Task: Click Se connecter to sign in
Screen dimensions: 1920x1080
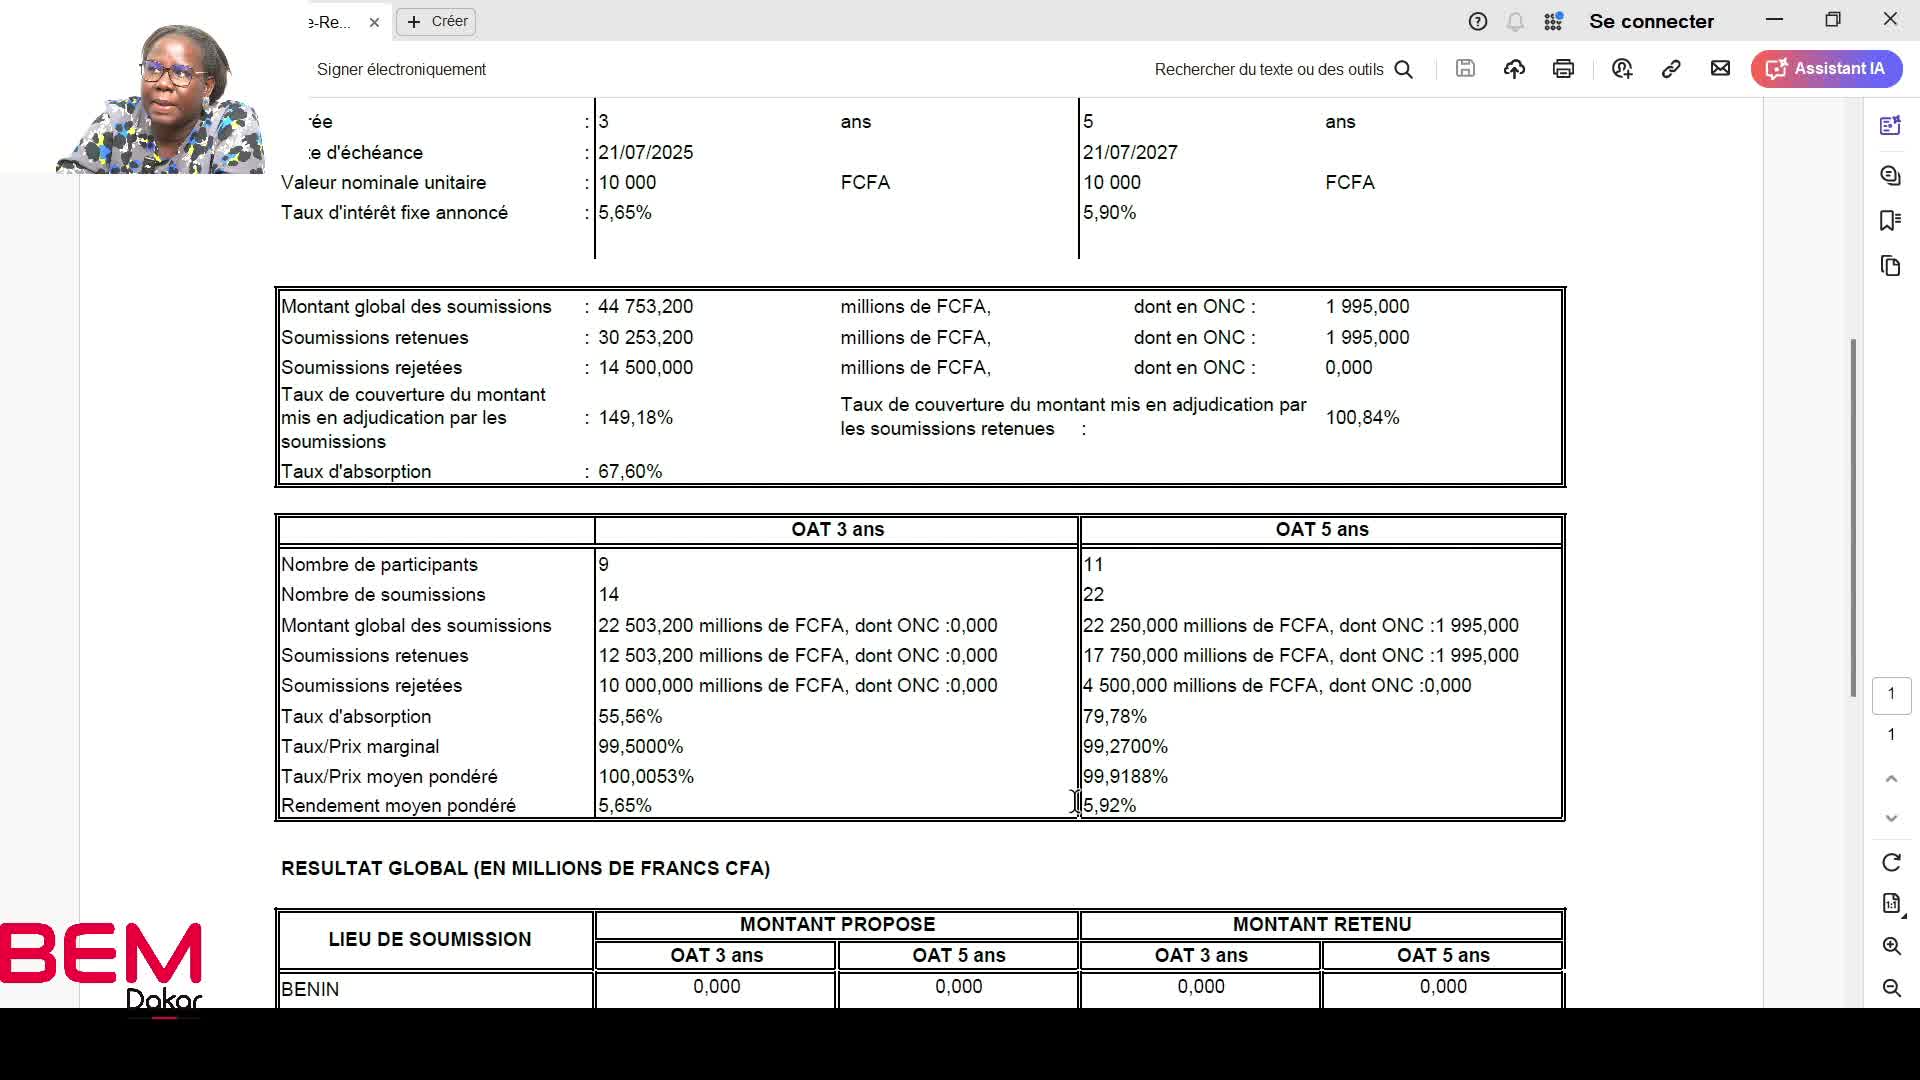Action: pyautogui.click(x=1651, y=21)
